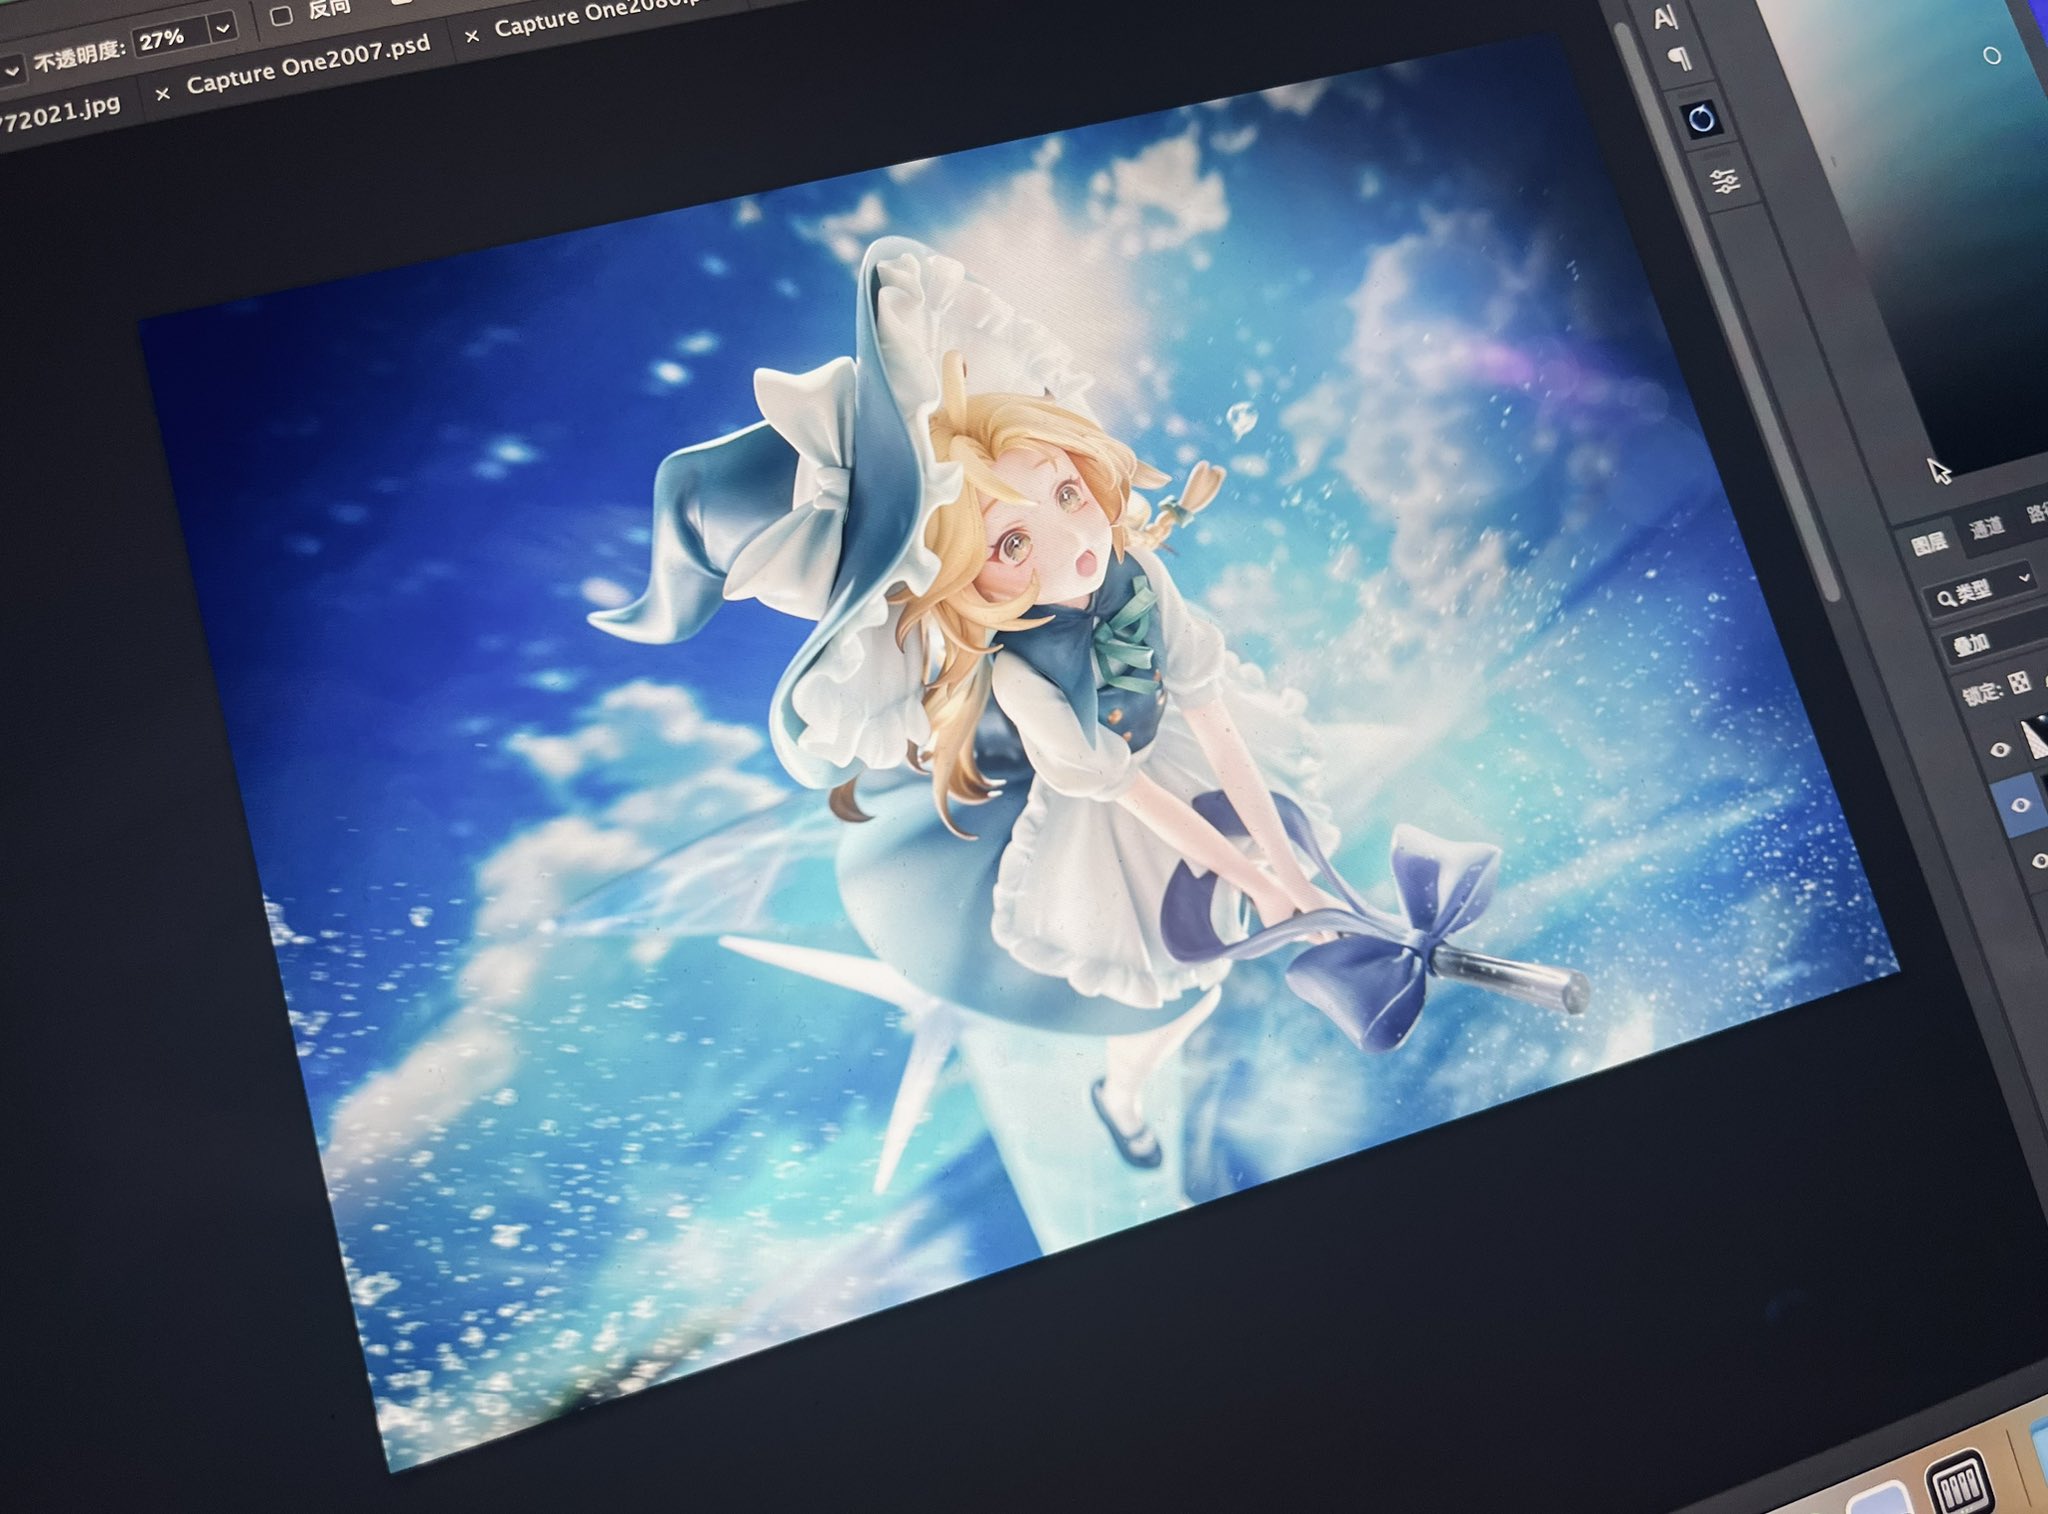This screenshot has height=1514, width=2048.
Task: Open the opacity 27% dropdown arrow
Action: point(224,28)
